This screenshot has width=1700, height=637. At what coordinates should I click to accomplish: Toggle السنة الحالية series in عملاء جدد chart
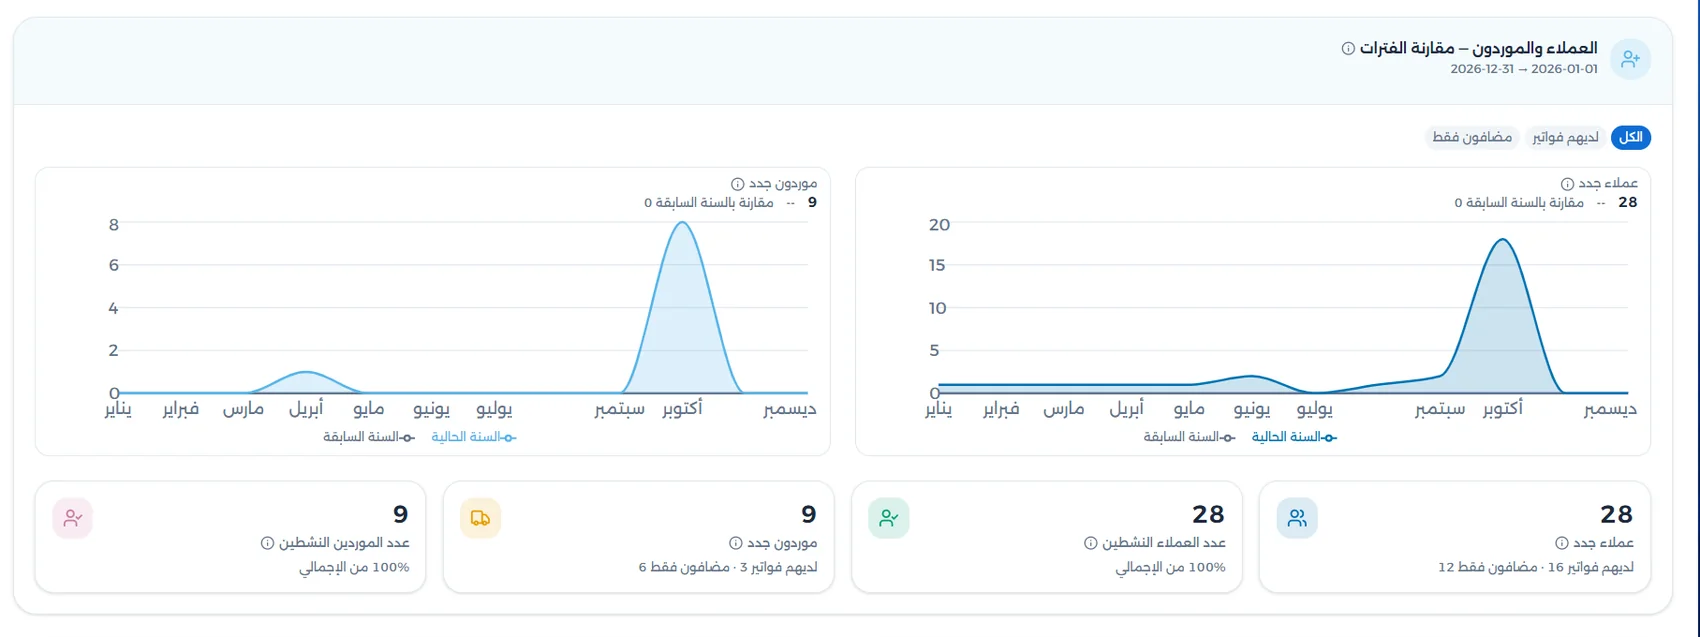click(1294, 437)
